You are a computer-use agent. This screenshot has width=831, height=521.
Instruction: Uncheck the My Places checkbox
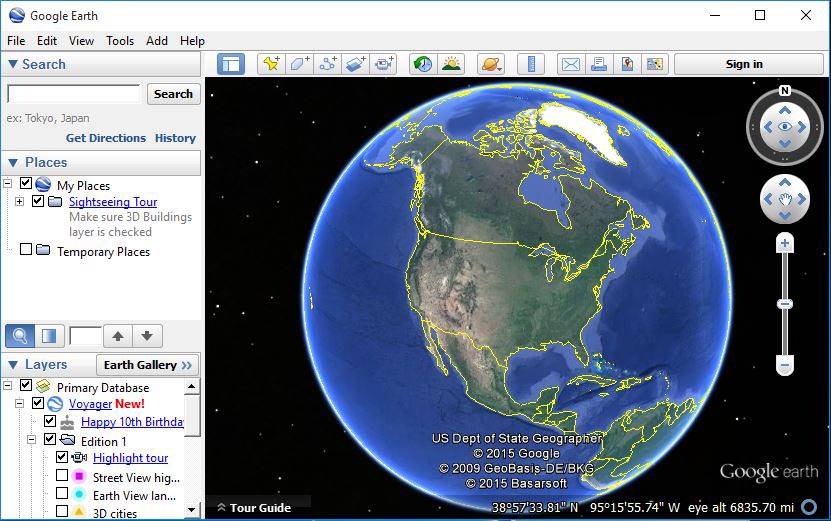25,183
